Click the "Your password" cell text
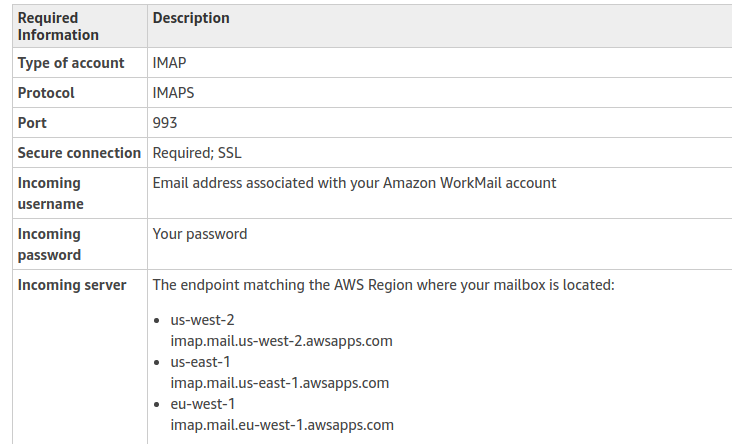The width and height of the screenshot is (732, 444). coord(200,234)
